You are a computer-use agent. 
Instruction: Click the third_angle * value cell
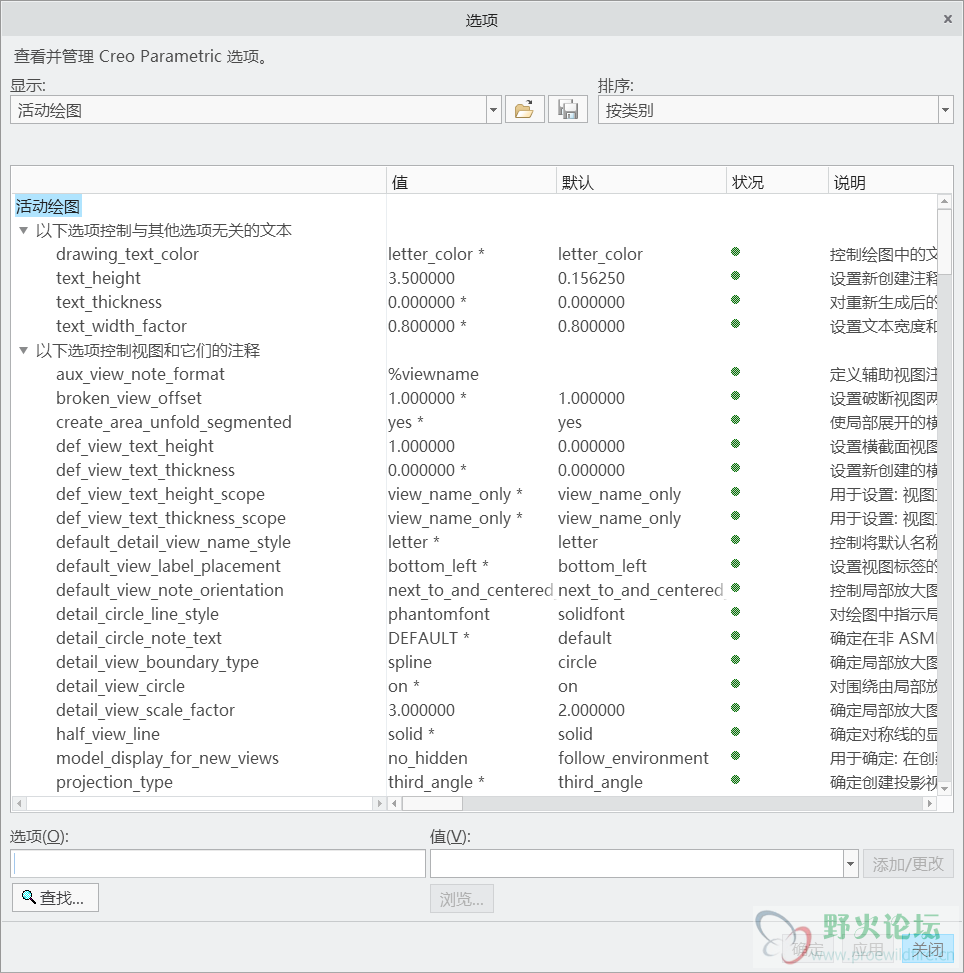point(436,782)
